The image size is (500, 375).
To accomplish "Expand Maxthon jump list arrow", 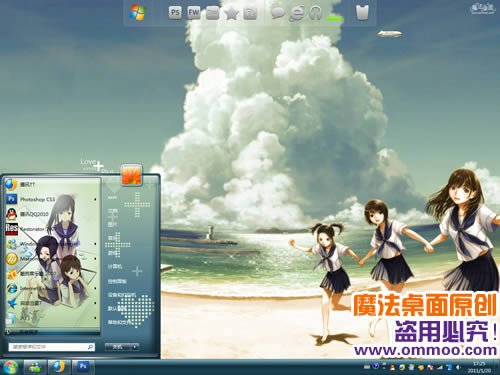I will pyautogui.click(x=95, y=259).
